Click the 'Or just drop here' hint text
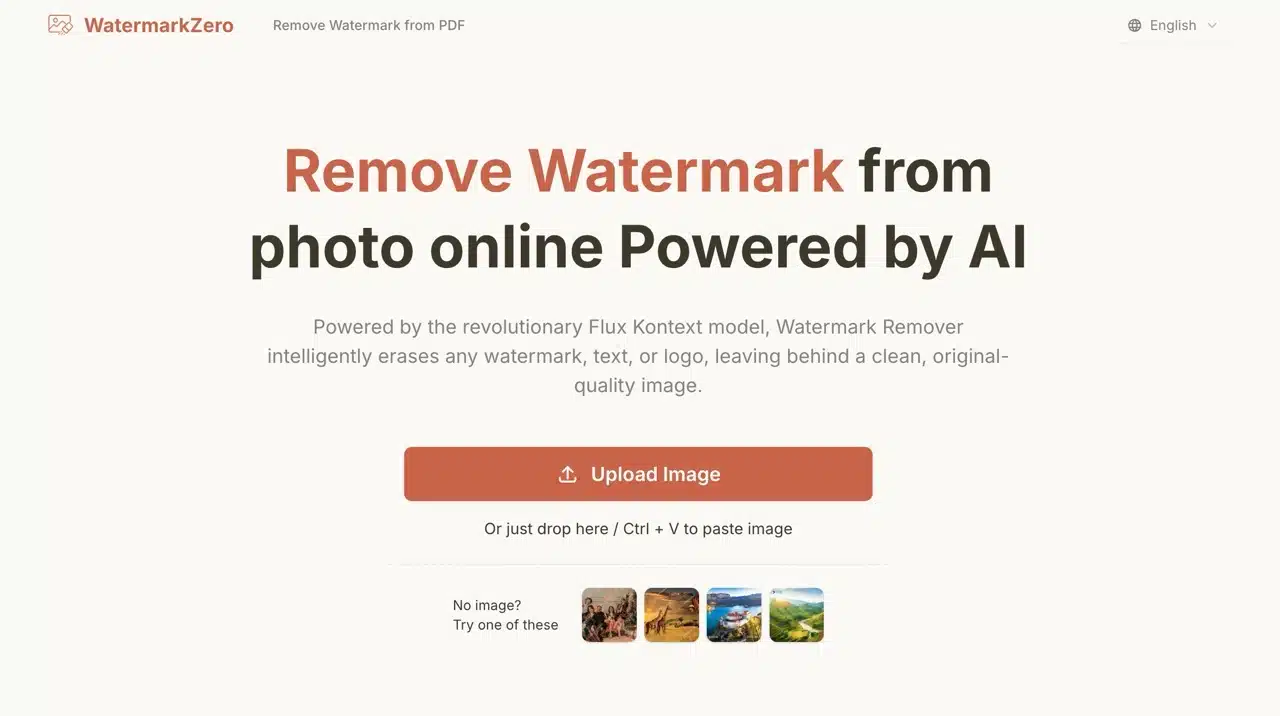 [546, 529]
